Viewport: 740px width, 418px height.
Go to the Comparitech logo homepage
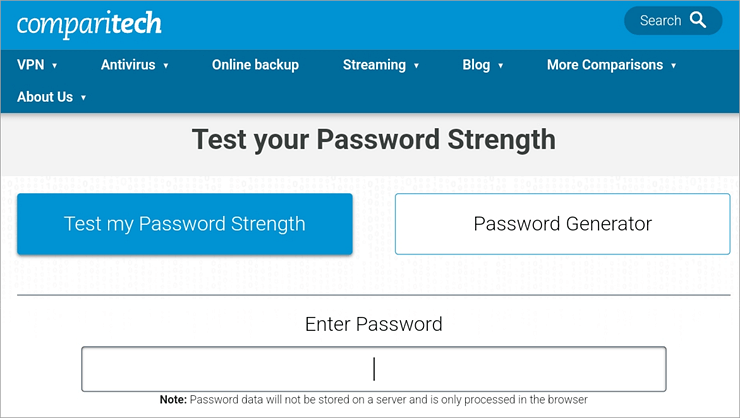90,24
